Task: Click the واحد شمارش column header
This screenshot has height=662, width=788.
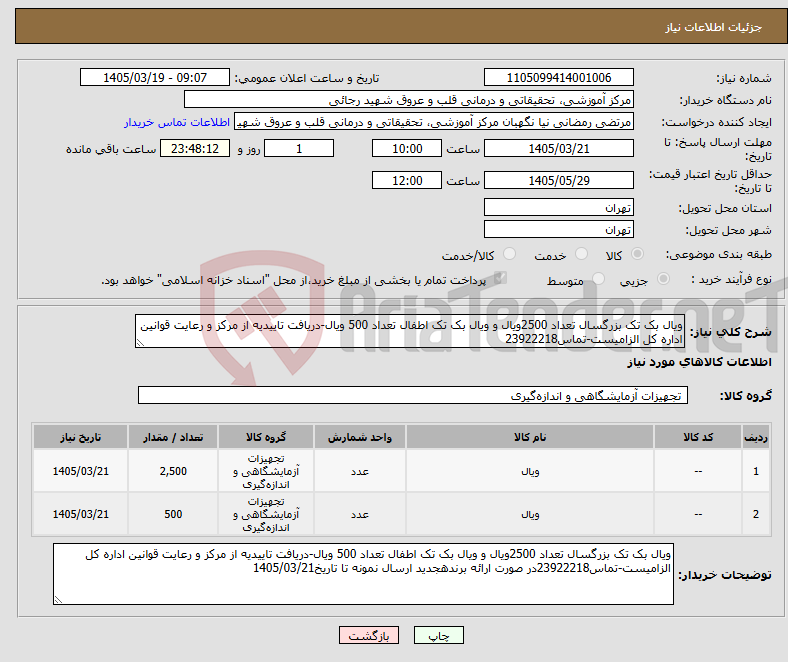Action: point(360,437)
